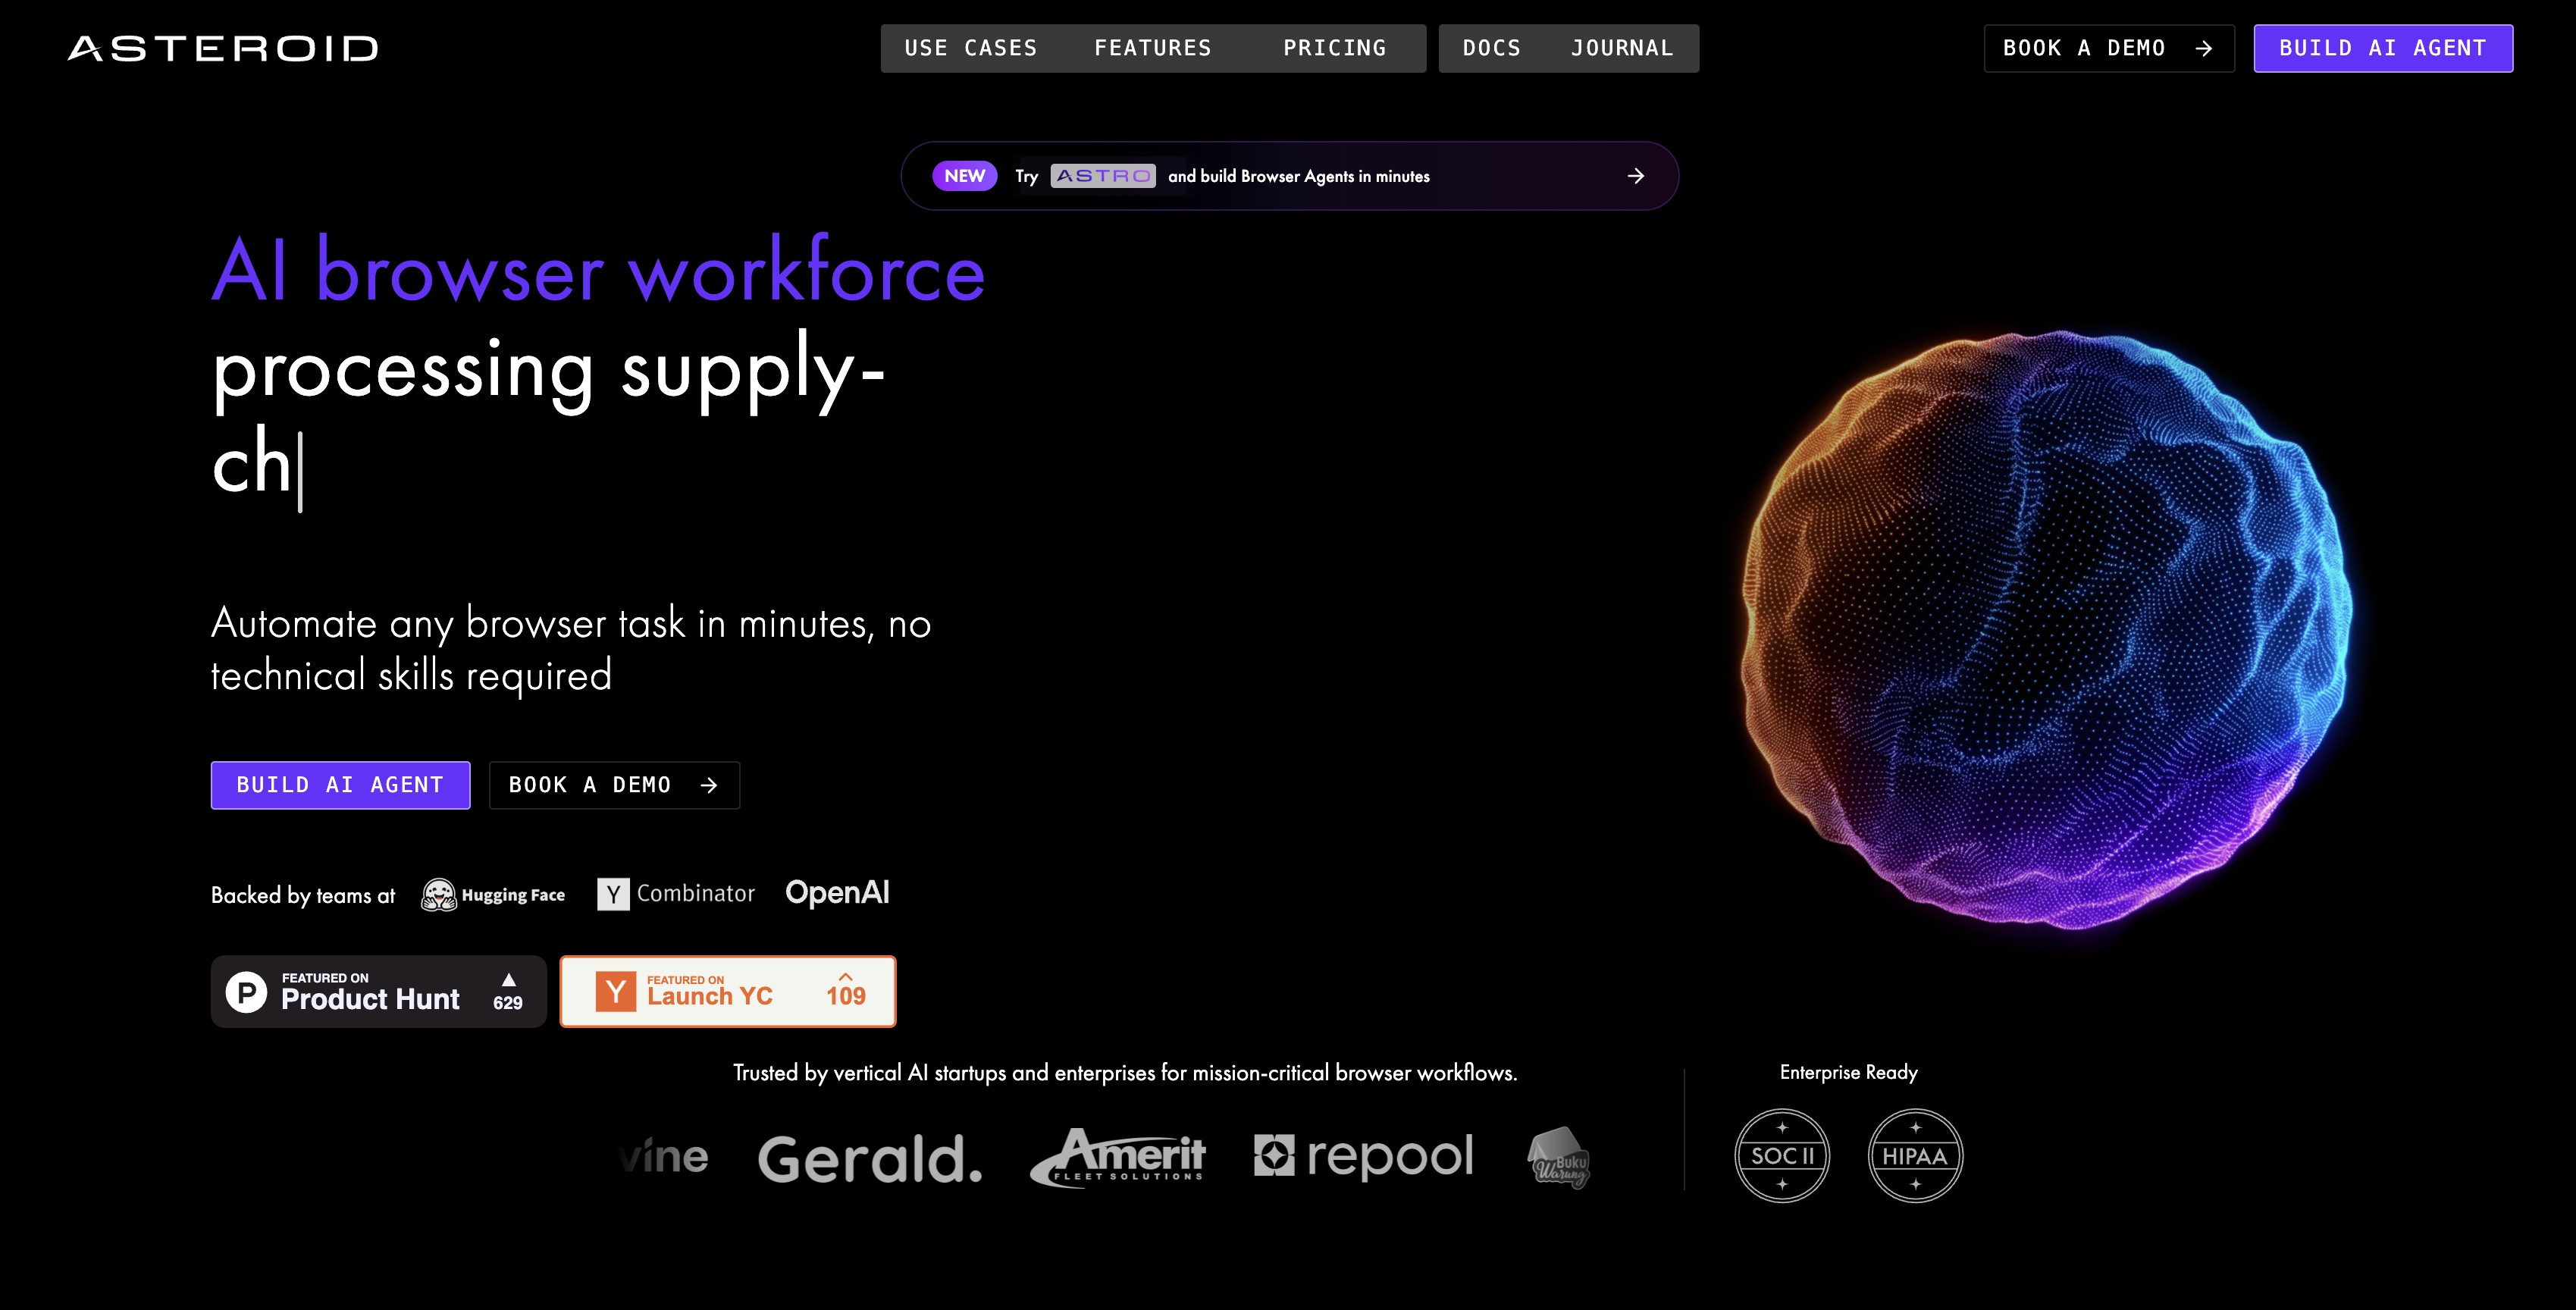Click the repool customer logo
The height and width of the screenshot is (1310, 2576).
(x=1364, y=1156)
